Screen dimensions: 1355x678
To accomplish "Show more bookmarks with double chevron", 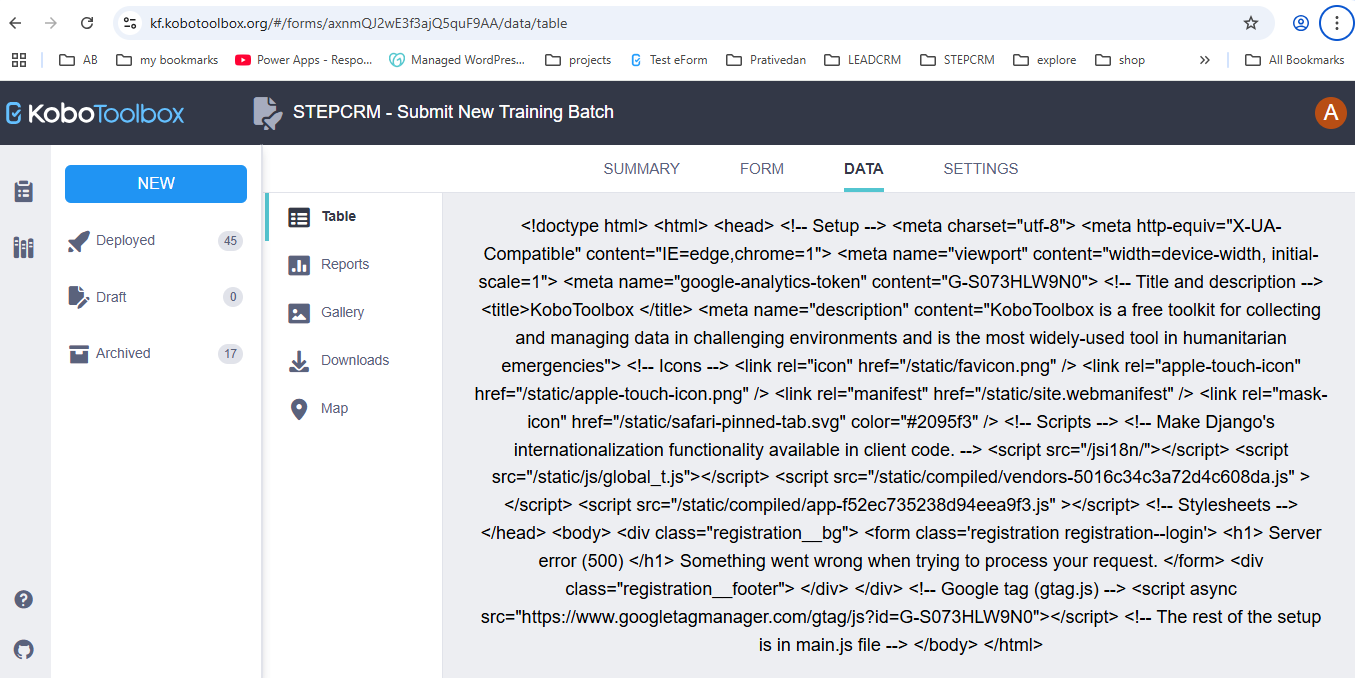I will [1204, 60].
